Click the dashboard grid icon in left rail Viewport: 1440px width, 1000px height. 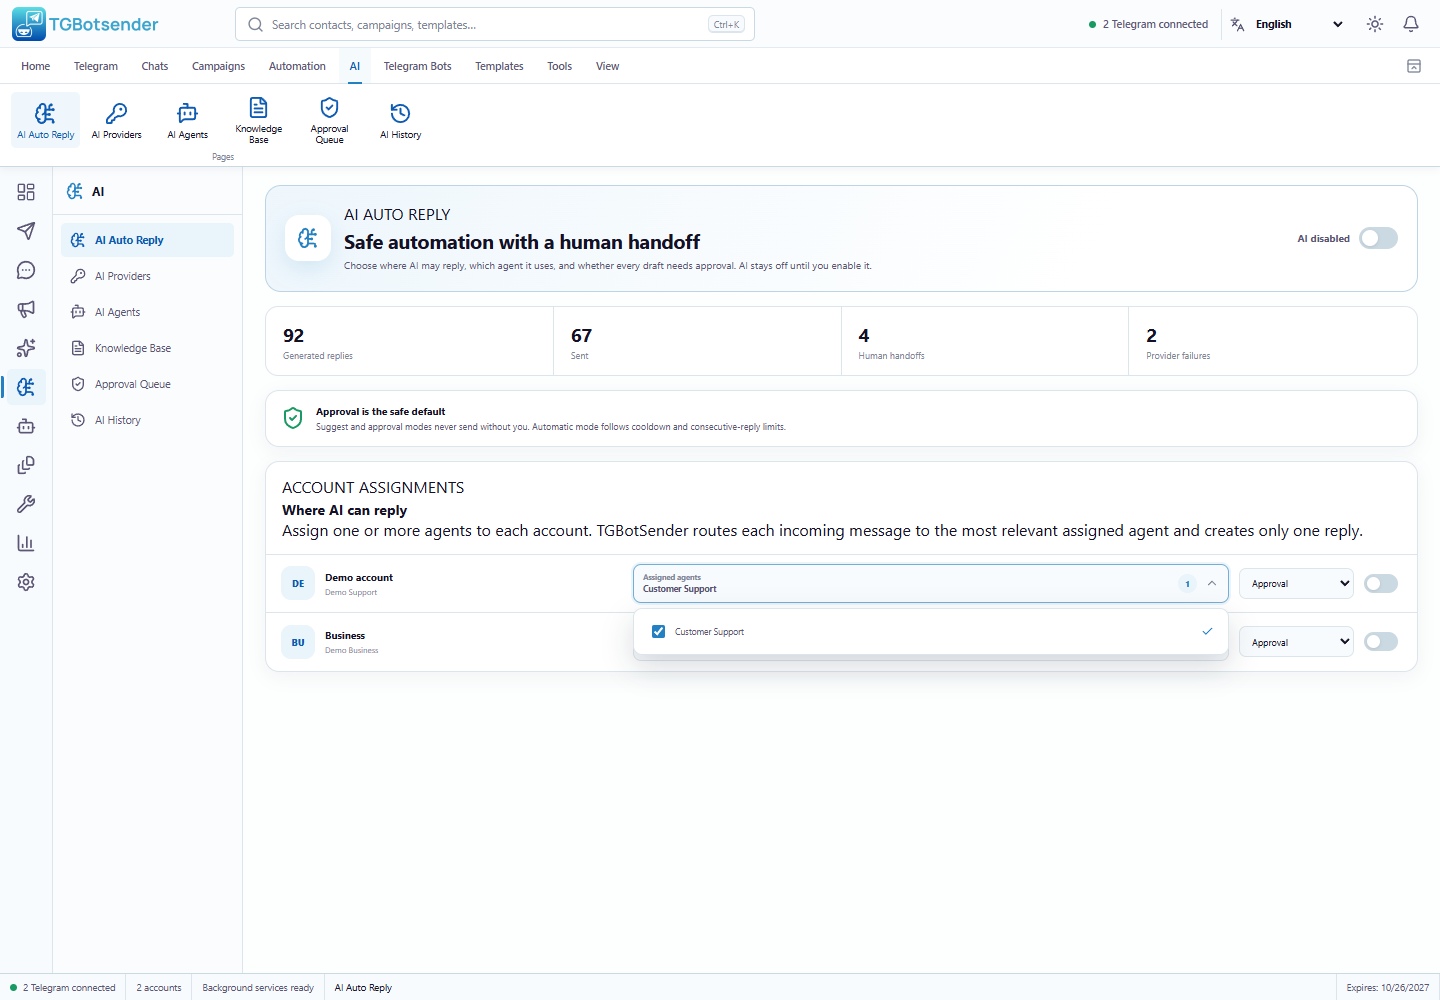click(x=26, y=192)
